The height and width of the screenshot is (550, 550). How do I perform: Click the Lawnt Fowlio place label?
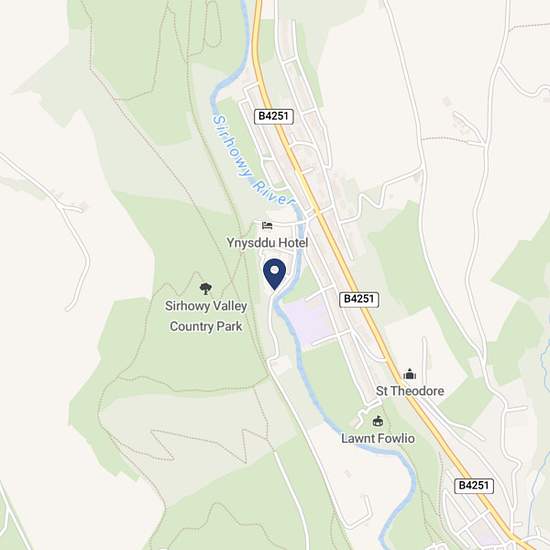(378, 438)
